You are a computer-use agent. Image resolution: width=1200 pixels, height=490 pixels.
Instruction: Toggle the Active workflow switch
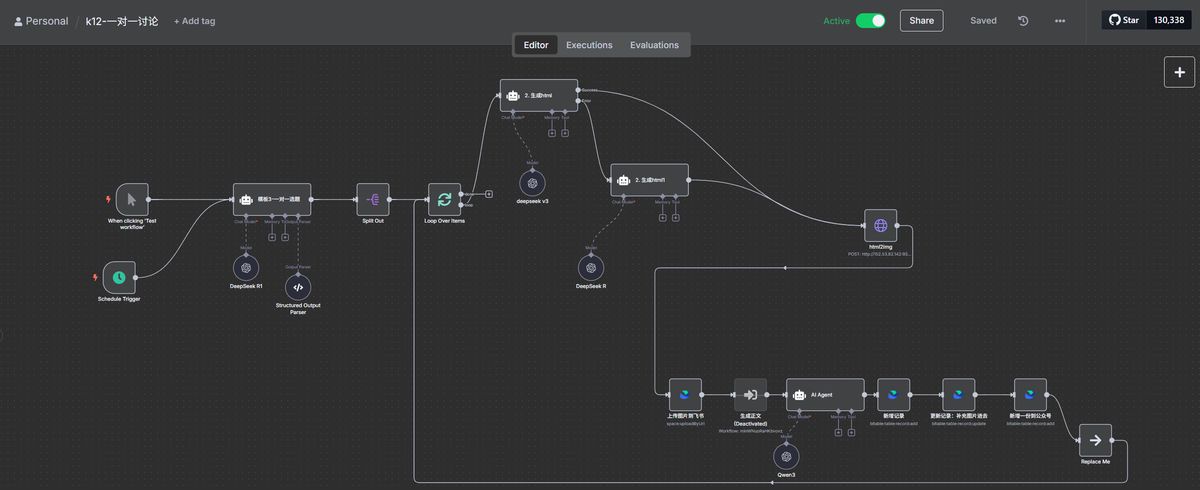pyautogui.click(x=870, y=21)
